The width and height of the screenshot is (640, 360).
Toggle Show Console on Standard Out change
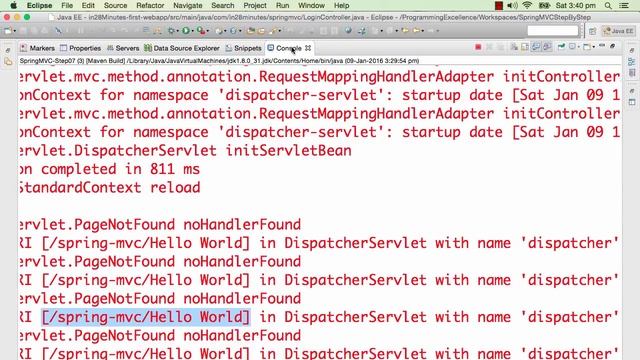point(536,47)
